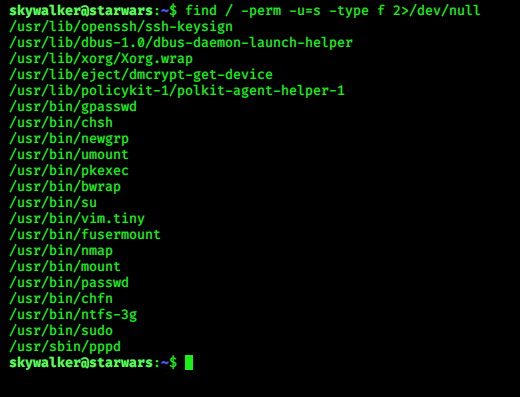
Task: Click the /usr/bin/passwd entry
Action: click(x=69, y=283)
